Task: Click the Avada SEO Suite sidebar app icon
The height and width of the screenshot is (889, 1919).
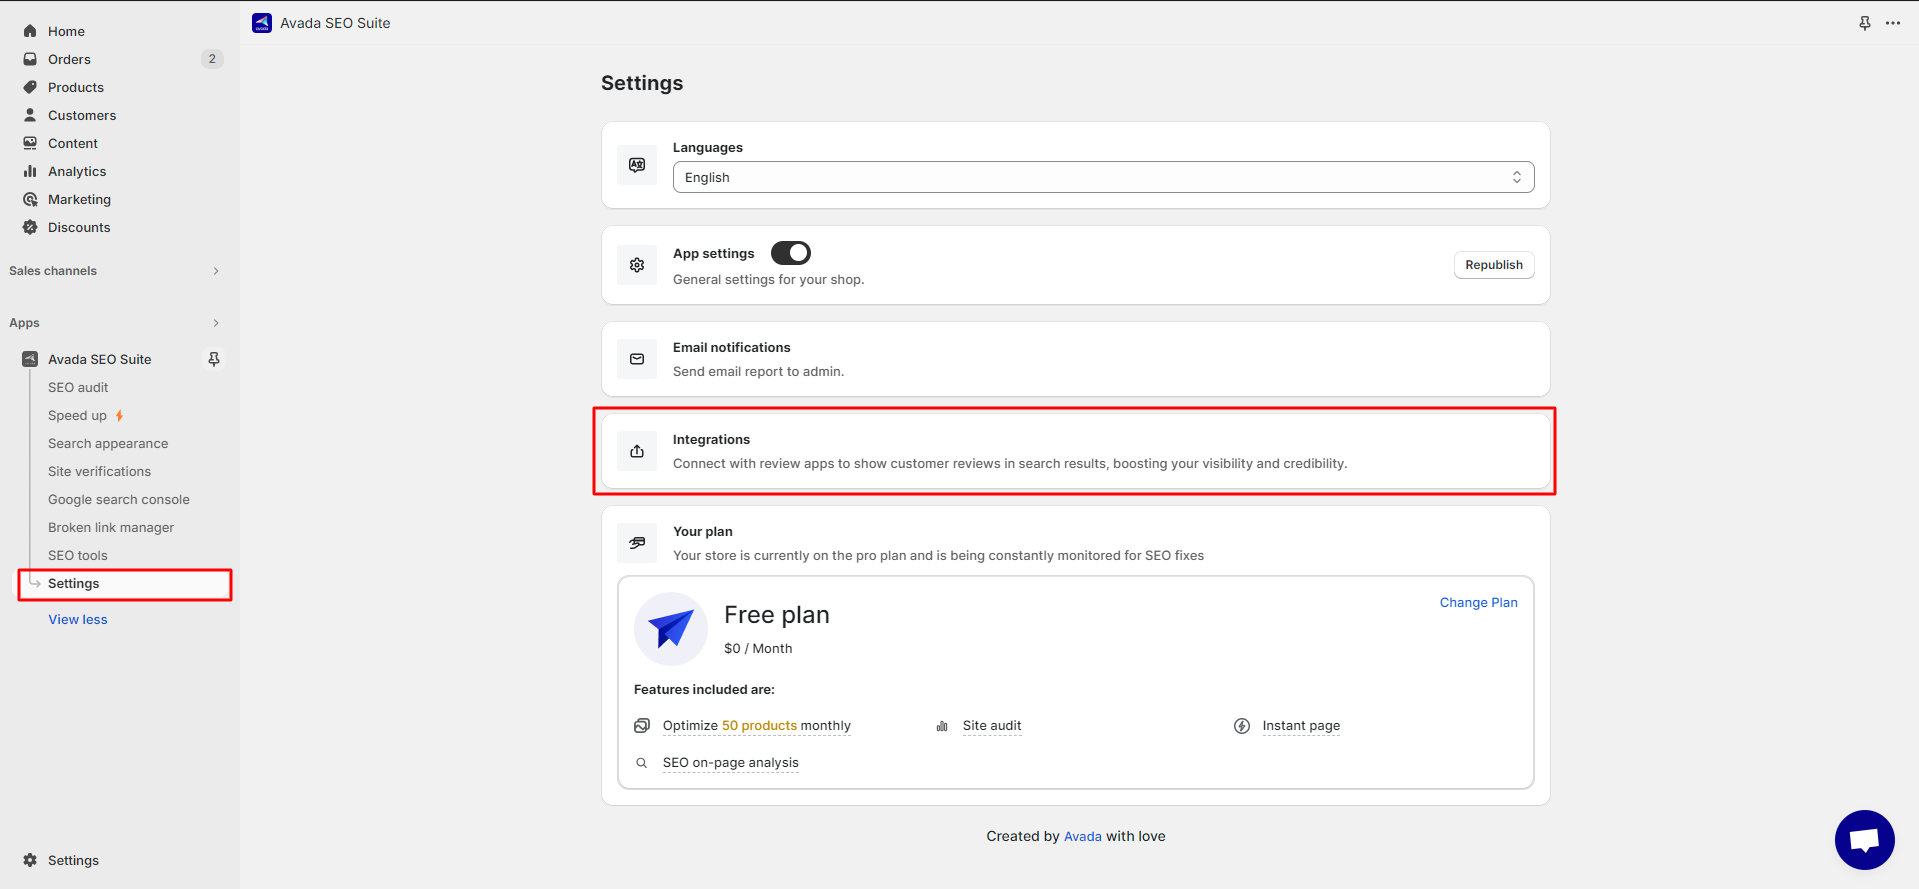Action: point(30,359)
